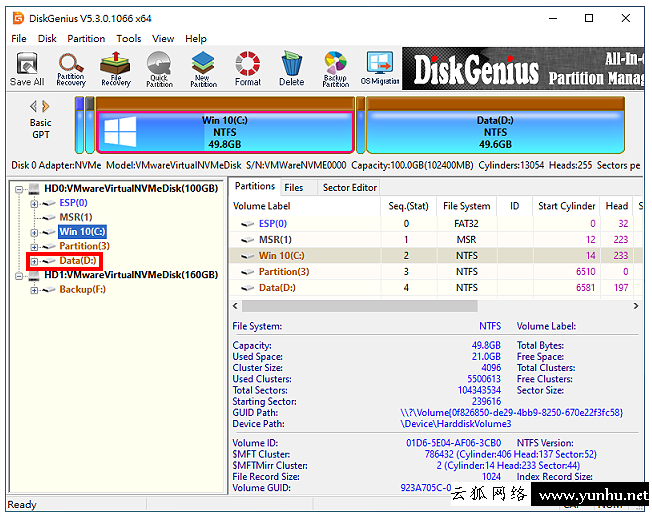Launch Partition Recovery from the toolbar

71,69
